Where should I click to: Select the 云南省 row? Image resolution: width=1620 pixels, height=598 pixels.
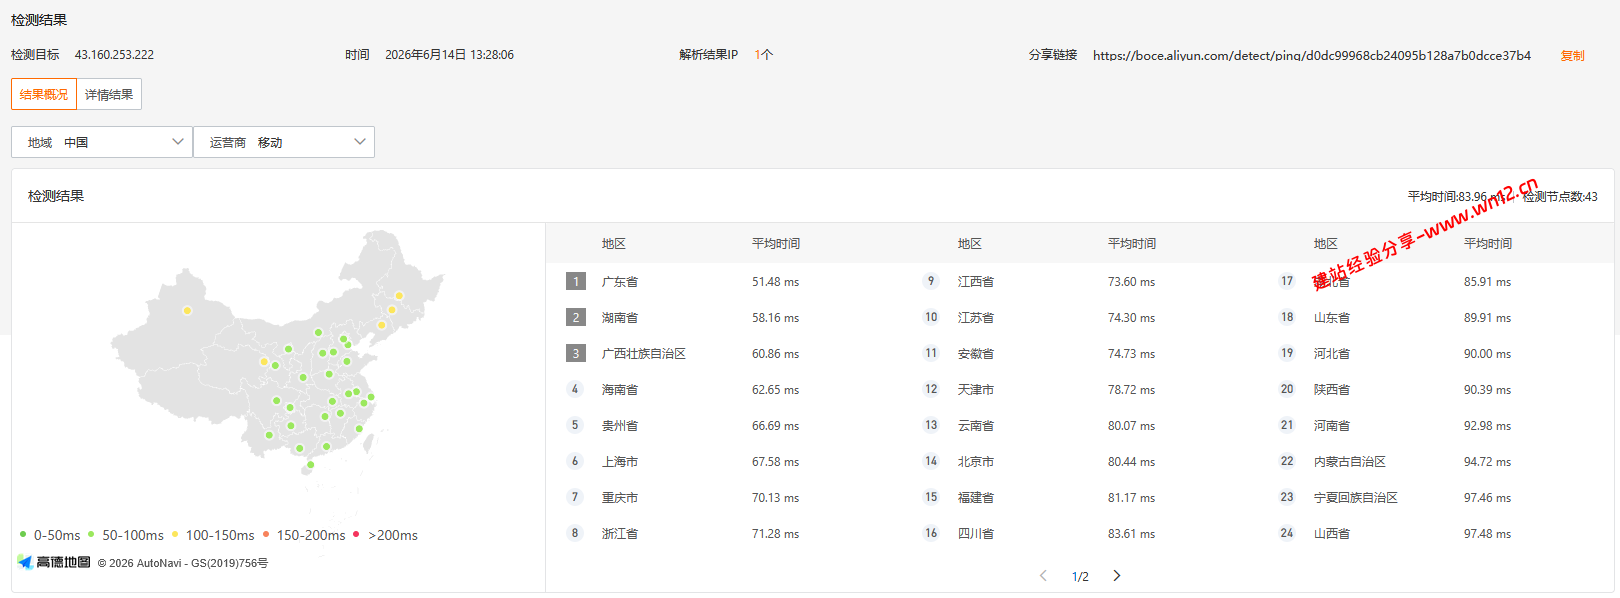(1080, 426)
